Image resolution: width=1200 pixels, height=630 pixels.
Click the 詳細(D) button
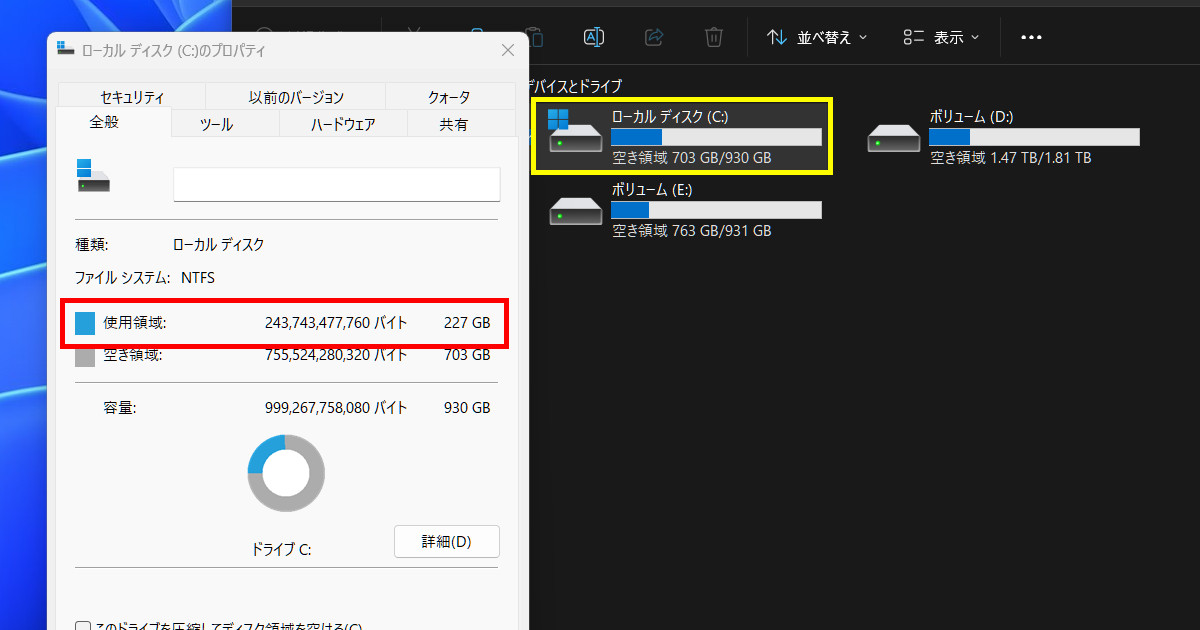click(446, 541)
